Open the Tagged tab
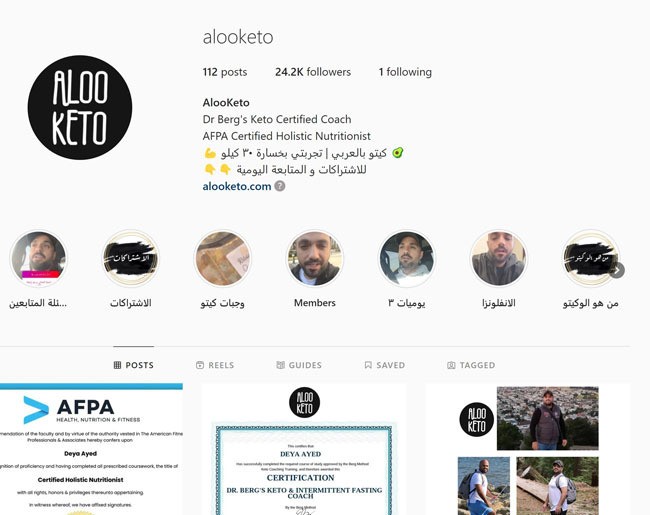The width and height of the screenshot is (650, 515). [x=471, y=365]
